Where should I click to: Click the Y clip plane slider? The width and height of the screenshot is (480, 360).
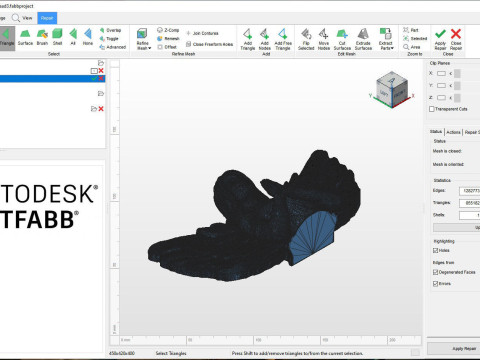pos(457,86)
